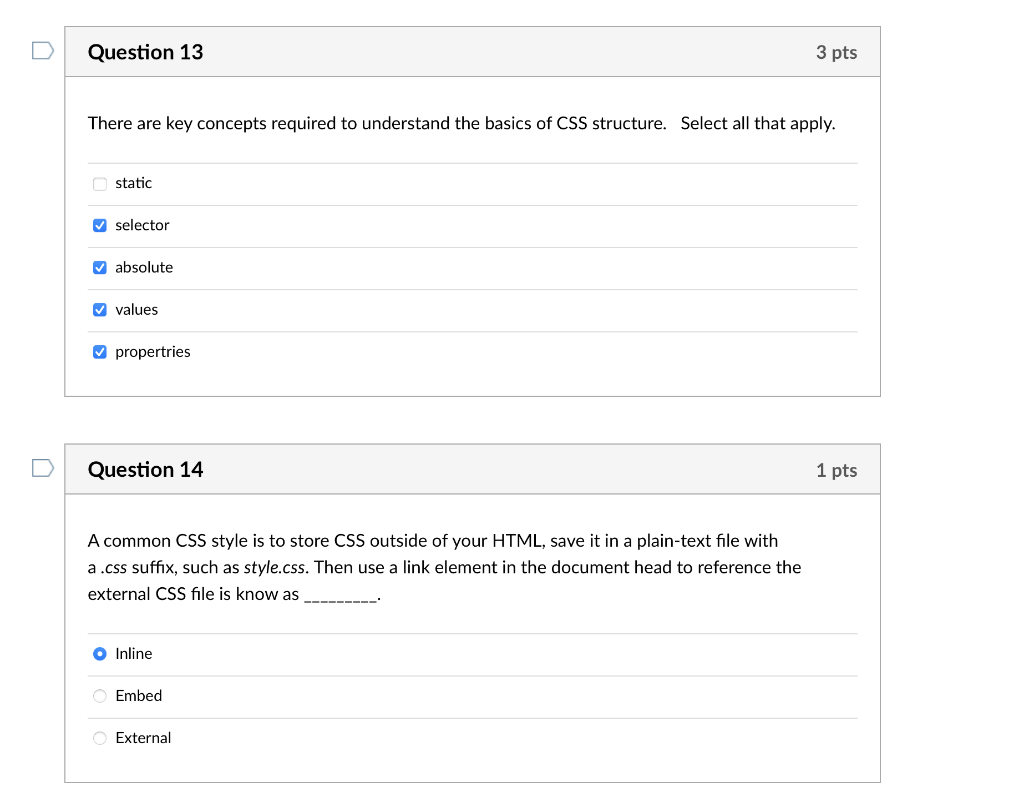This screenshot has width=1024, height=807.
Task: Click the 'values' answer label text
Action: 137,310
